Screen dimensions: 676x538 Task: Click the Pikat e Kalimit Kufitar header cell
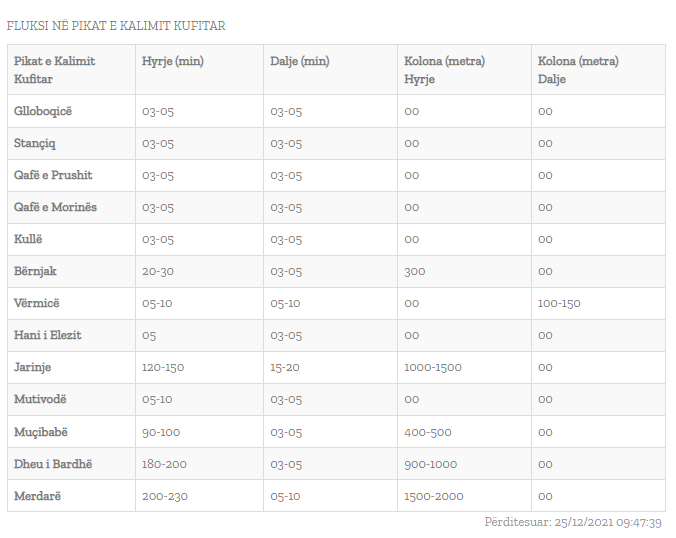55,70
